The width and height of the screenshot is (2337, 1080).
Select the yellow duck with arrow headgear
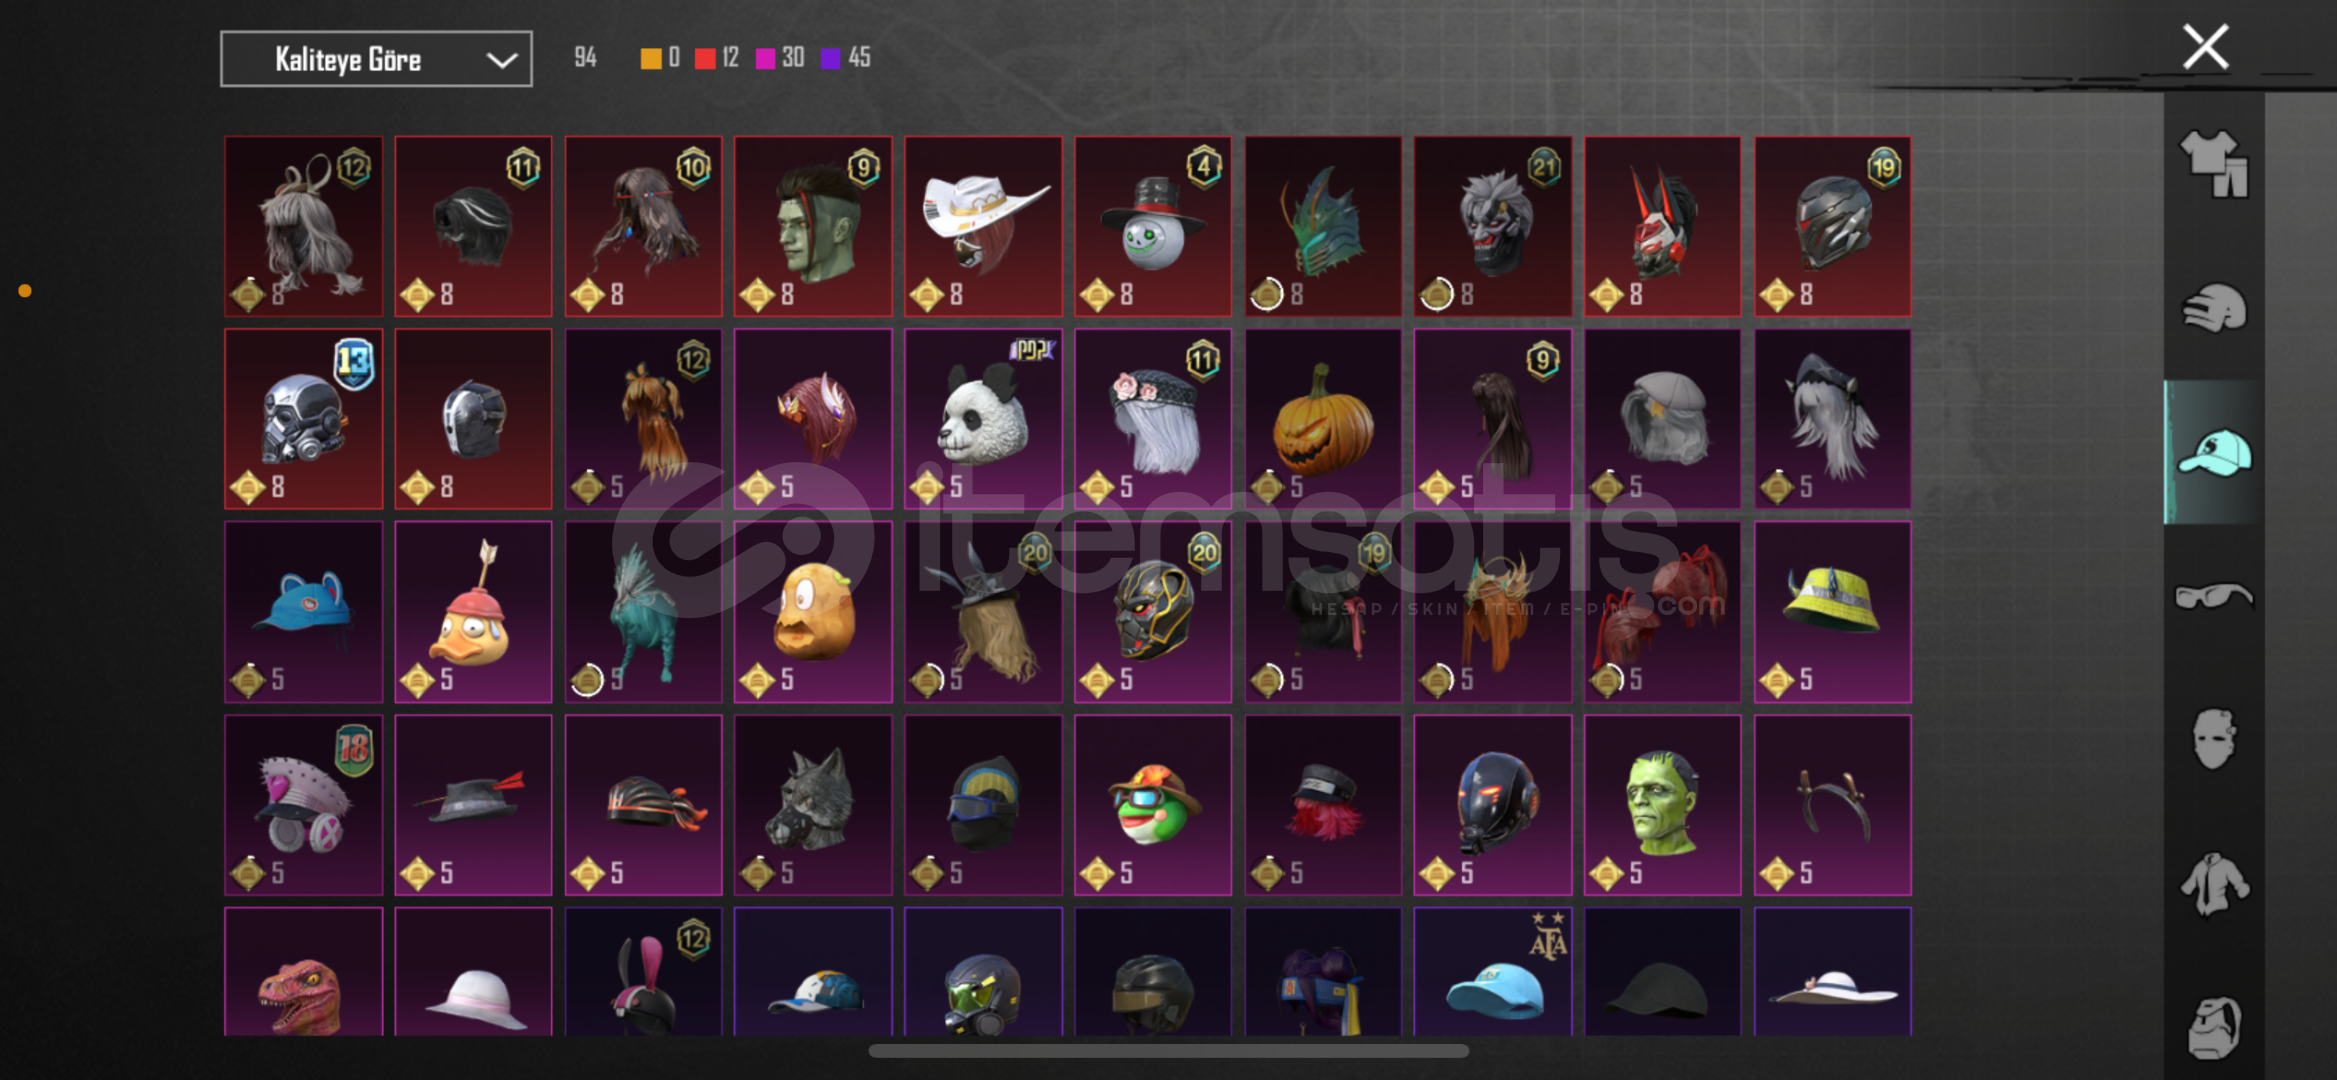473,612
